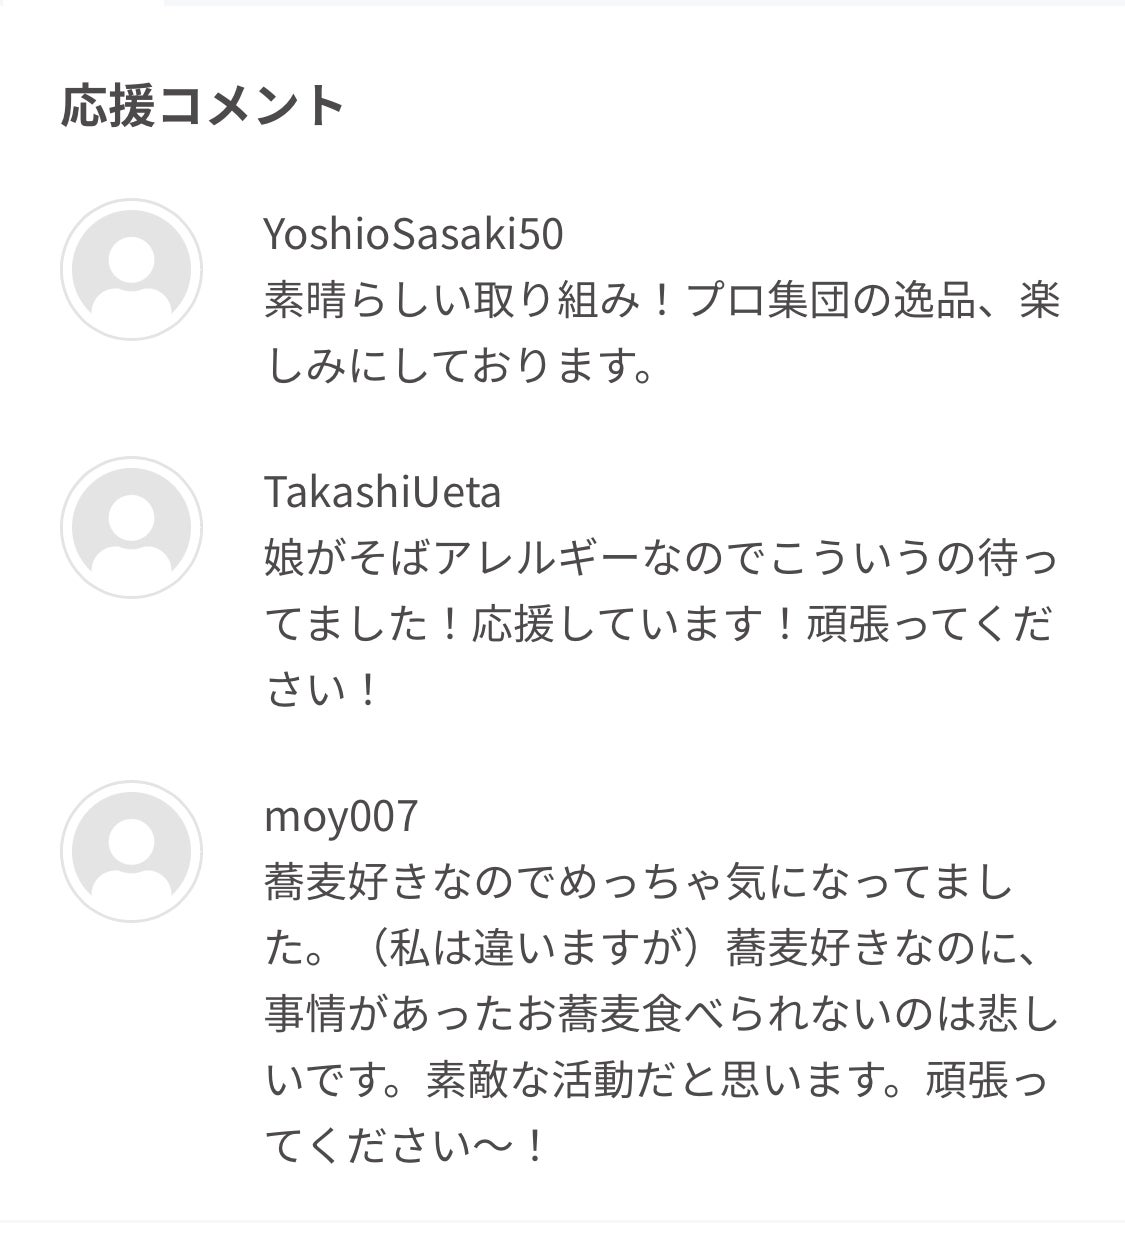Click the comment line starting 素晴らしい取り組み

(661, 300)
